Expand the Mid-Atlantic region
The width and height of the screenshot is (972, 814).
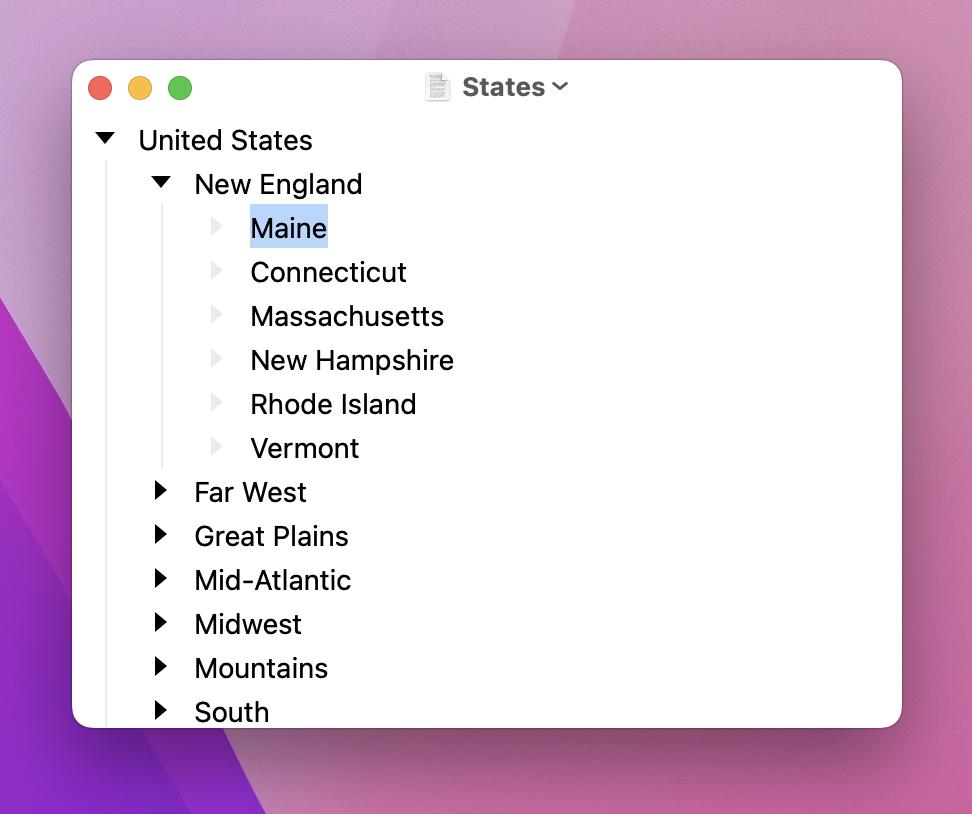click(x=161, y=578)
